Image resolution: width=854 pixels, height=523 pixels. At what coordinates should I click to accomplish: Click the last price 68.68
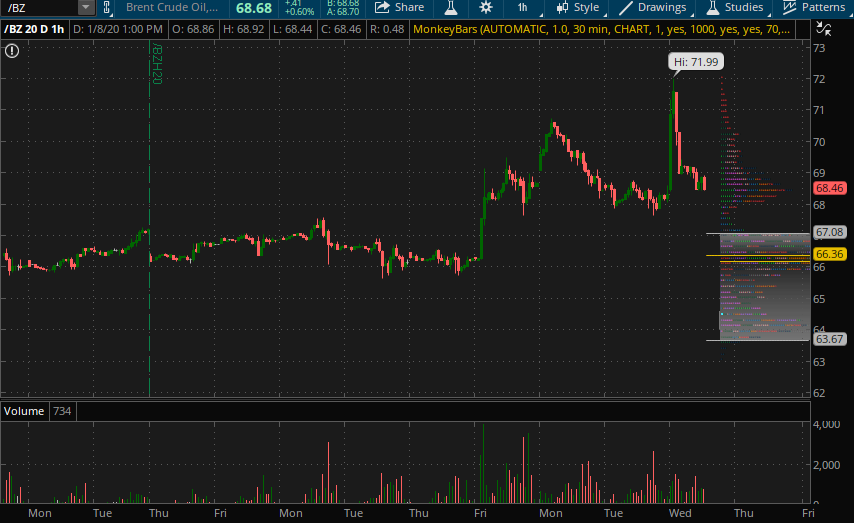click(x=254, y=8)
